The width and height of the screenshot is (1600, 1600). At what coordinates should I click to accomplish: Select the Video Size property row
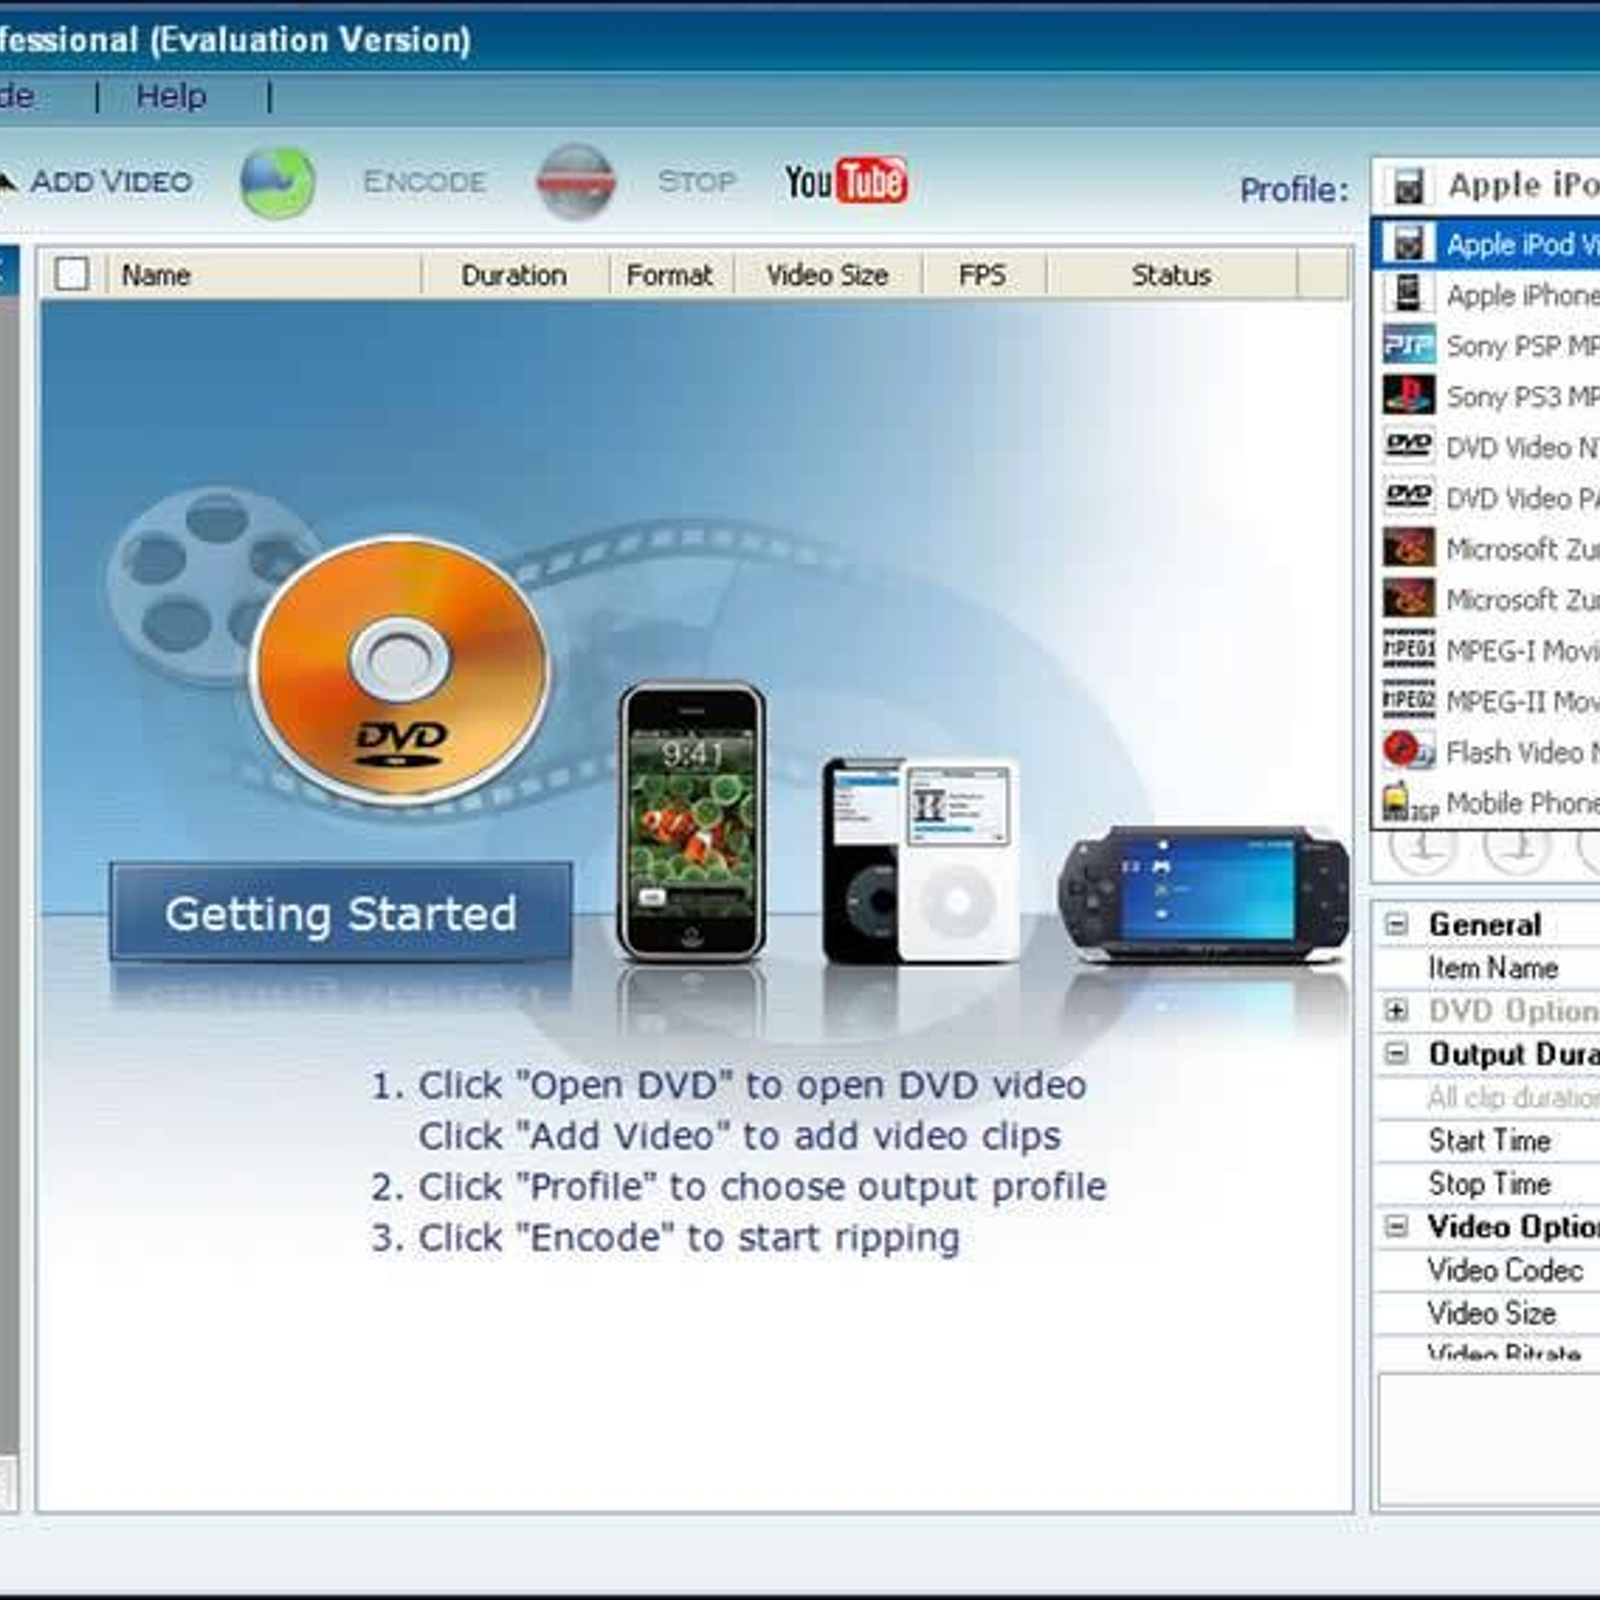pos(1488,1313)
